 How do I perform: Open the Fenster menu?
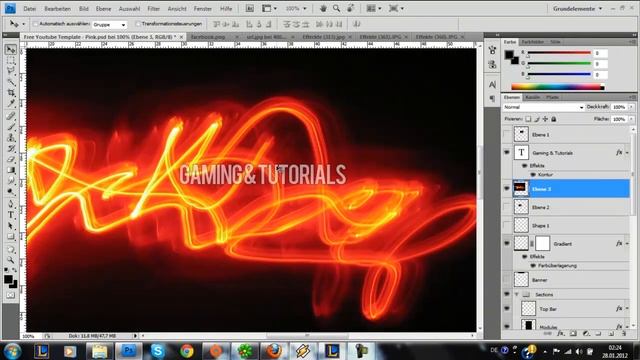coord(203,9)
